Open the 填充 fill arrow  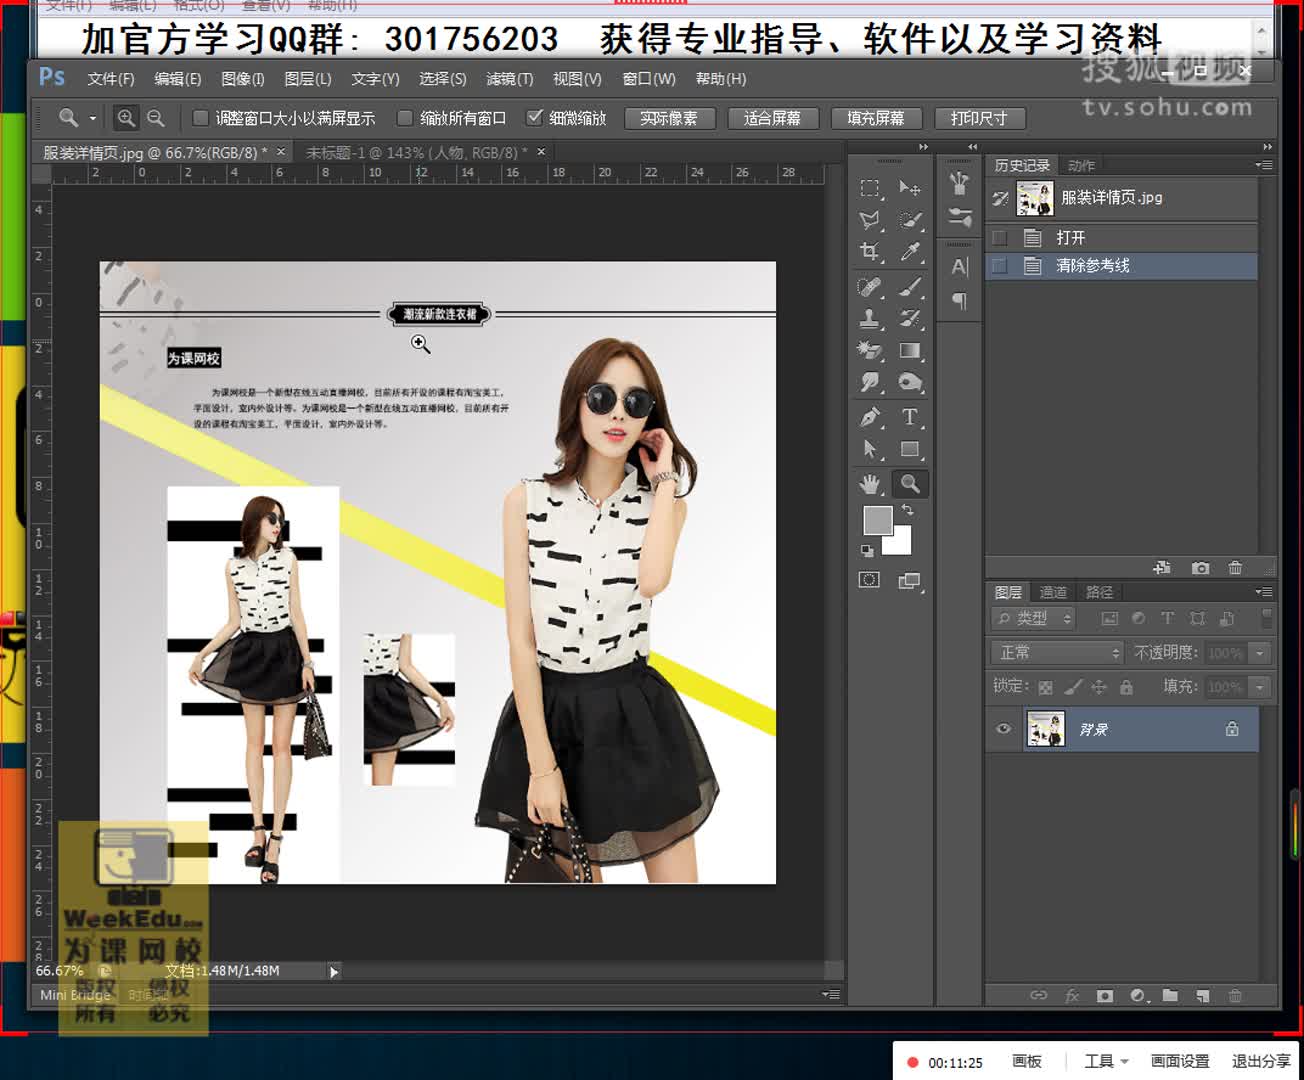(1260, 687)
